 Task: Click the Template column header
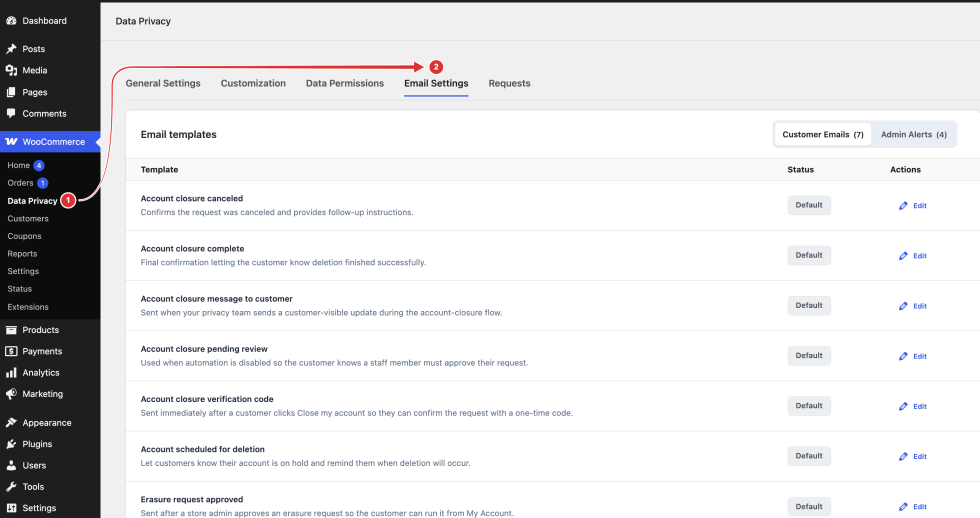click(x=159, y=169)
